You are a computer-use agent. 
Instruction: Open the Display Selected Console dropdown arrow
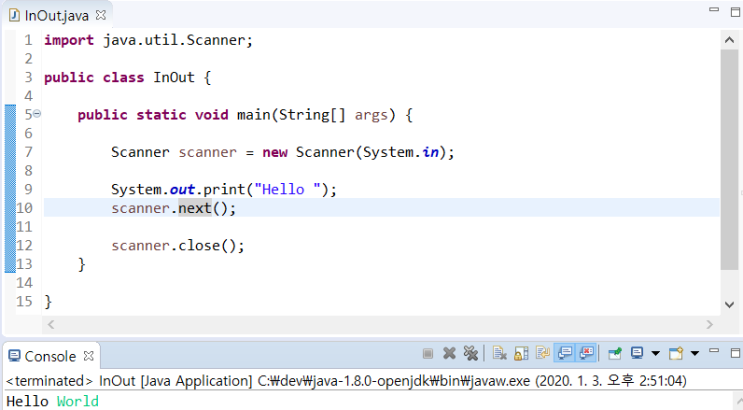click(x=655, y=354)
